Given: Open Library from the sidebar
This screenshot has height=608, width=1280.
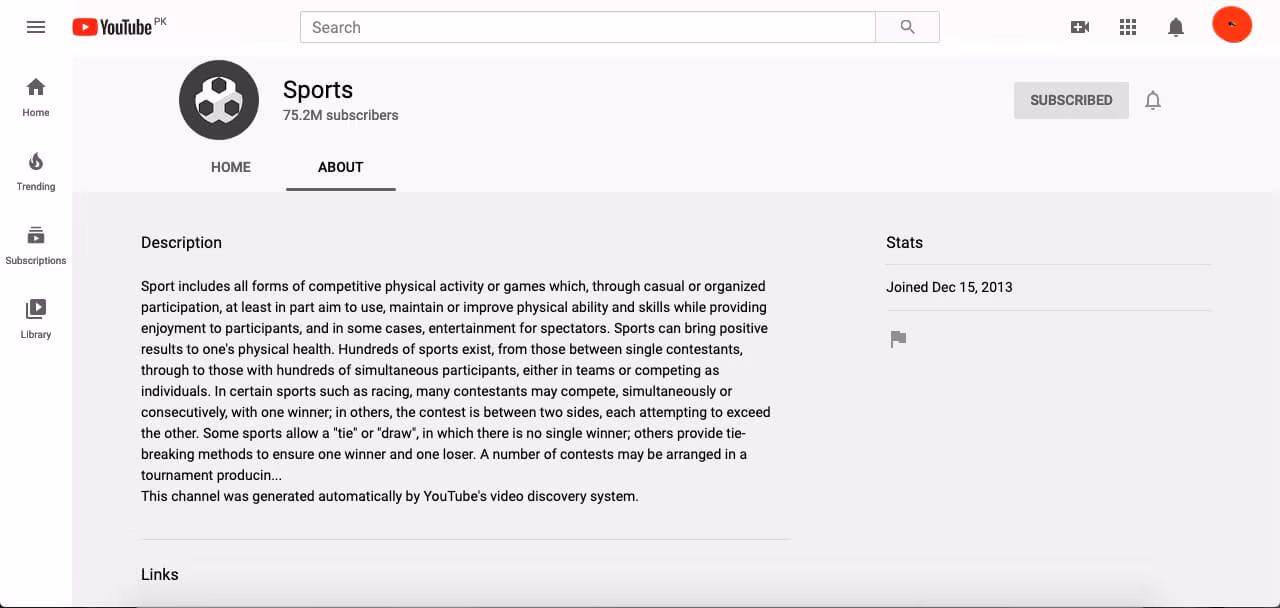Looking at the screenshot, I should coord(36,319).
